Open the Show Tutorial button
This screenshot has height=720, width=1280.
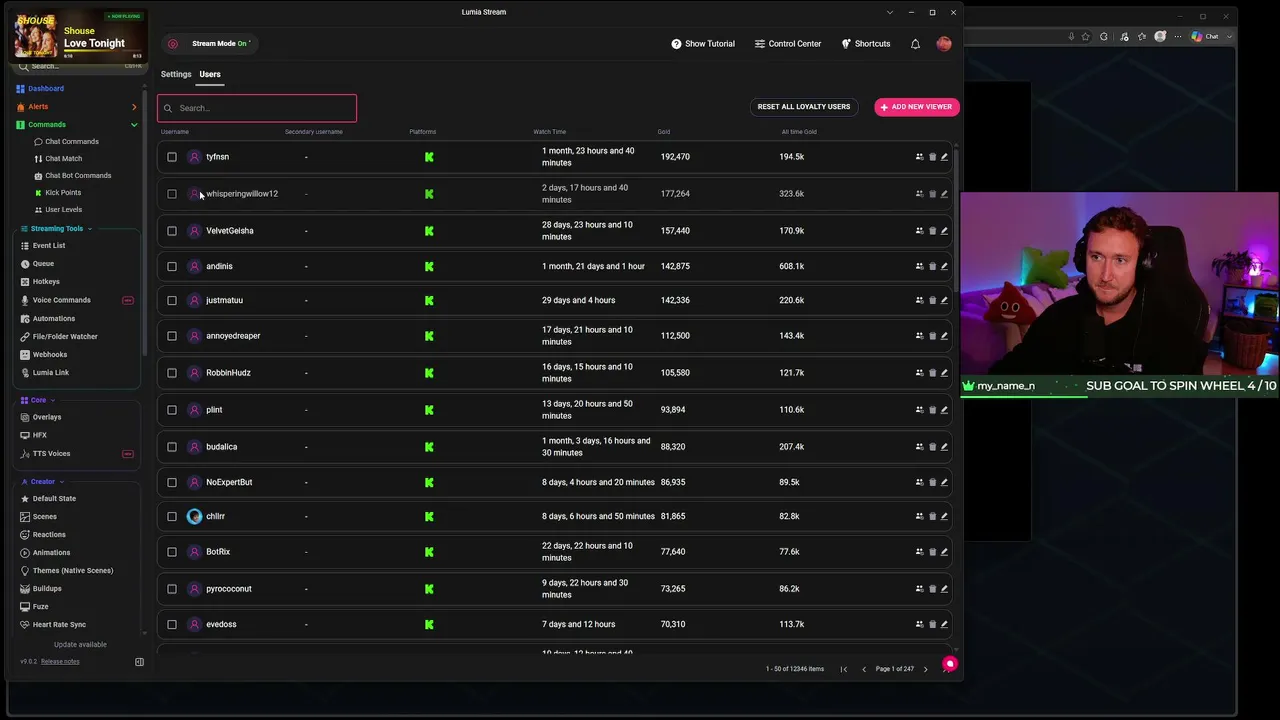[x=703, y=44]
